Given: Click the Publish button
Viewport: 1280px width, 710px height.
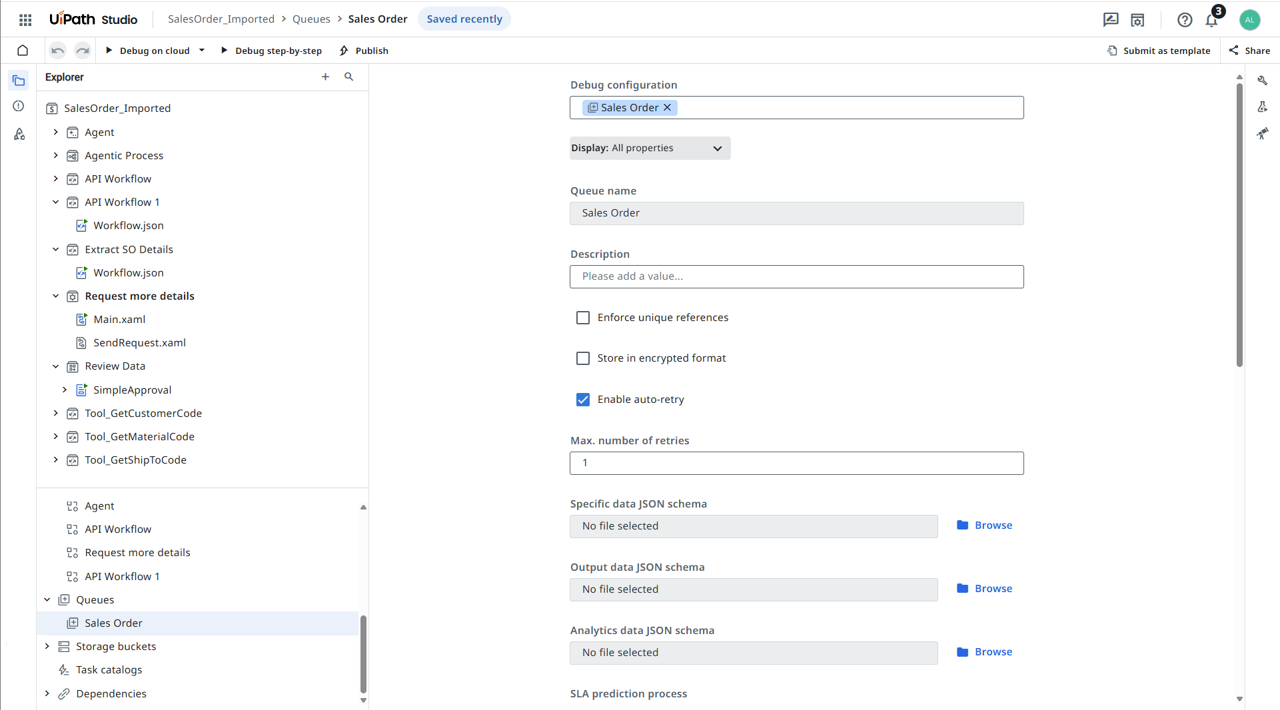Looking at the screenshot, I should coord(364,50).
